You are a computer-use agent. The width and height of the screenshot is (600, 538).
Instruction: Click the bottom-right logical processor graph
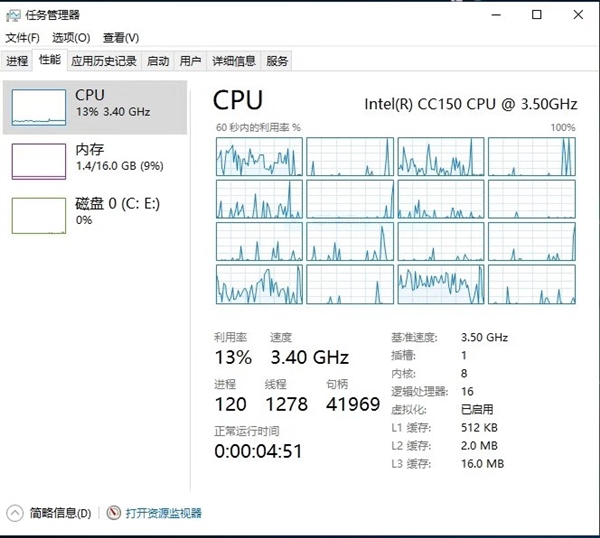[x=531, y=284]
